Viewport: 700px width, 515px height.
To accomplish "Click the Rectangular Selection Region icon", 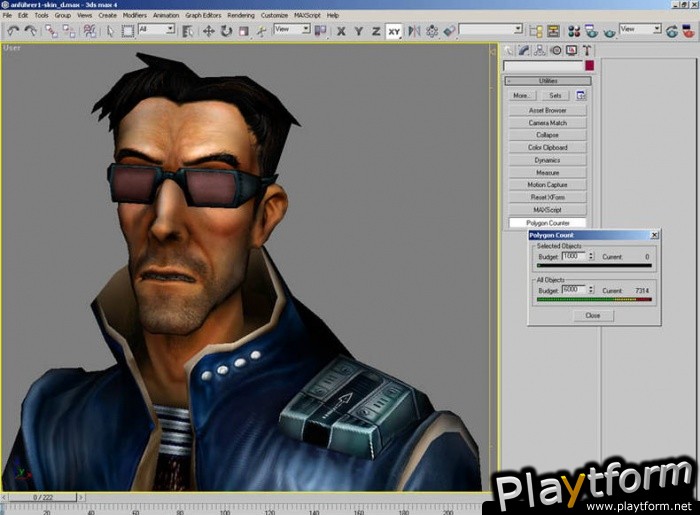I will click(128, 31).
